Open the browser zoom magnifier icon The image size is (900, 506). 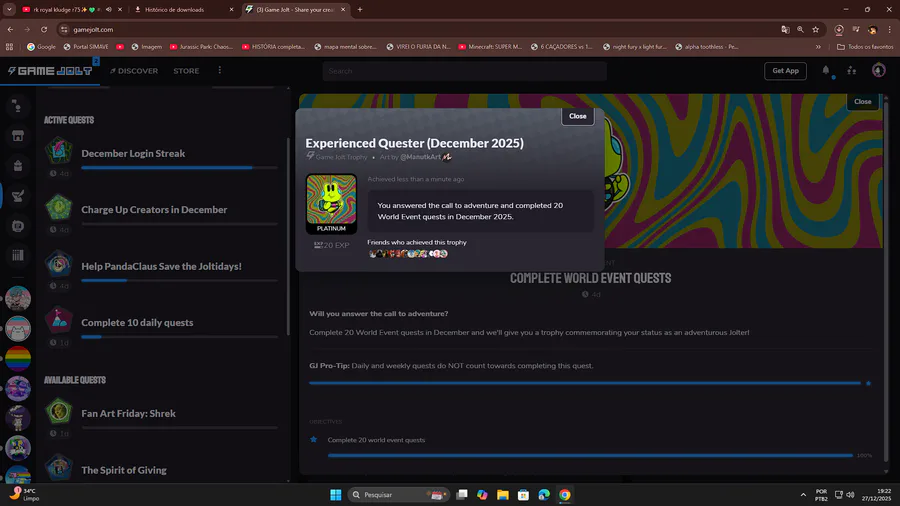800,29
